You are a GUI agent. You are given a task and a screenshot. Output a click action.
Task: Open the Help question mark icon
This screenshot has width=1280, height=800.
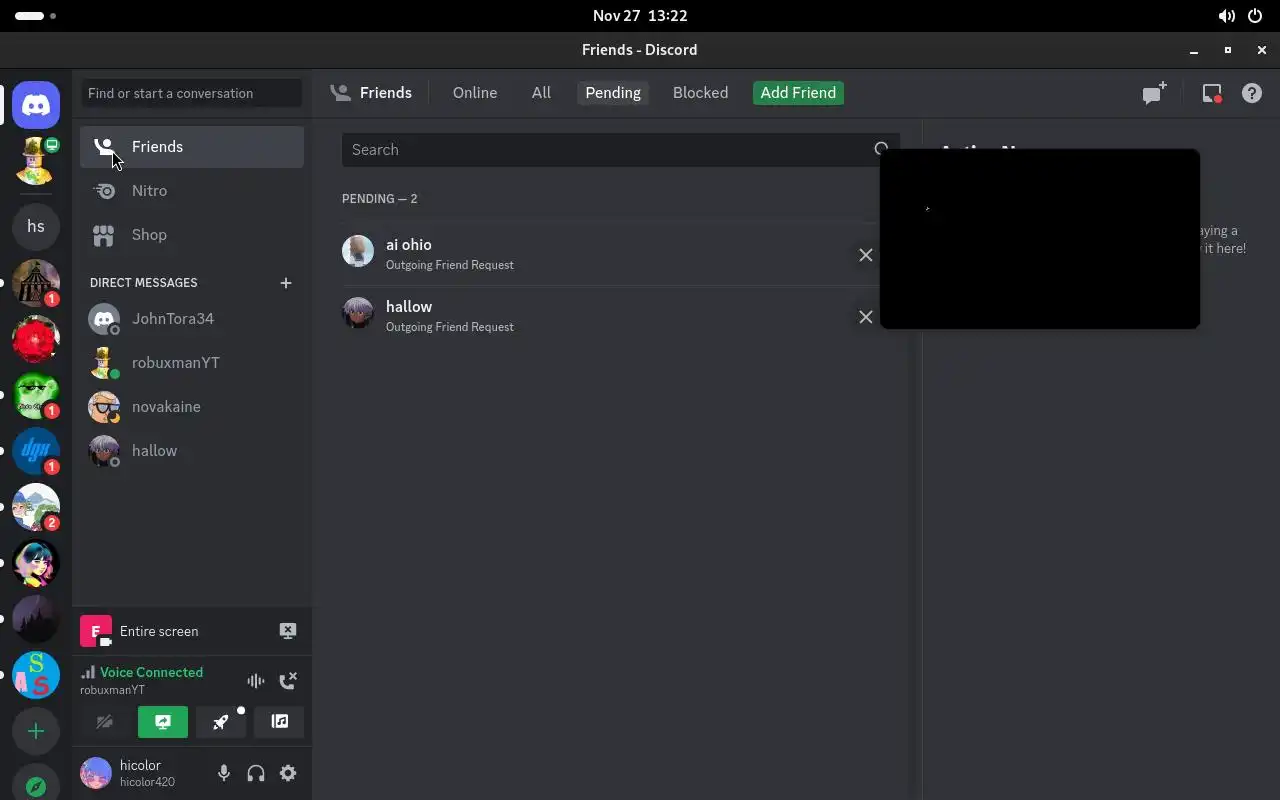tap(1252, 93)
